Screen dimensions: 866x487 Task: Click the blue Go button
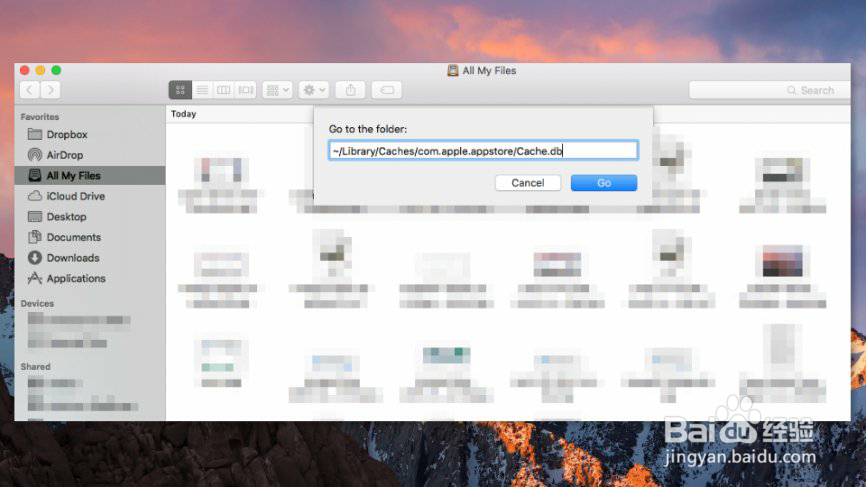point(604,183)
